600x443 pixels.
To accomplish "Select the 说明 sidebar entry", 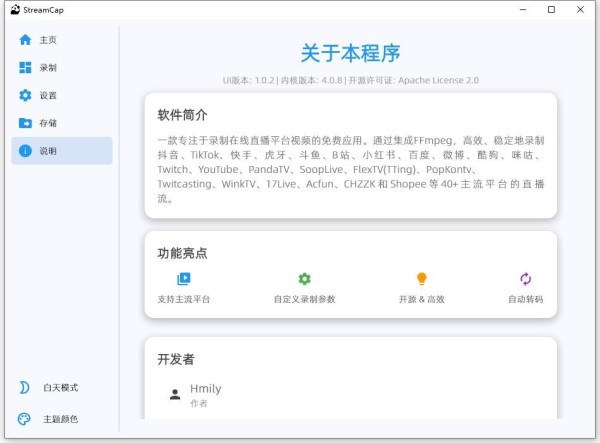I will click(x=62, y=151).
